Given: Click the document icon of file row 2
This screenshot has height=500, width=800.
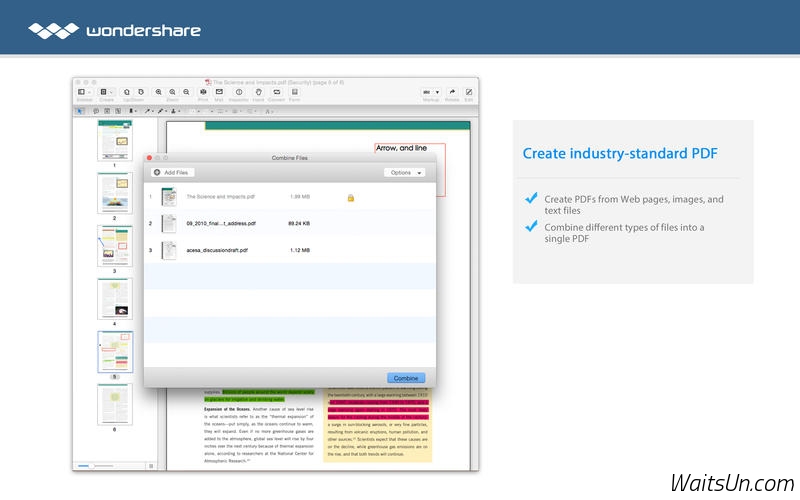Looking at the screenshot, I should coord(169,223).
